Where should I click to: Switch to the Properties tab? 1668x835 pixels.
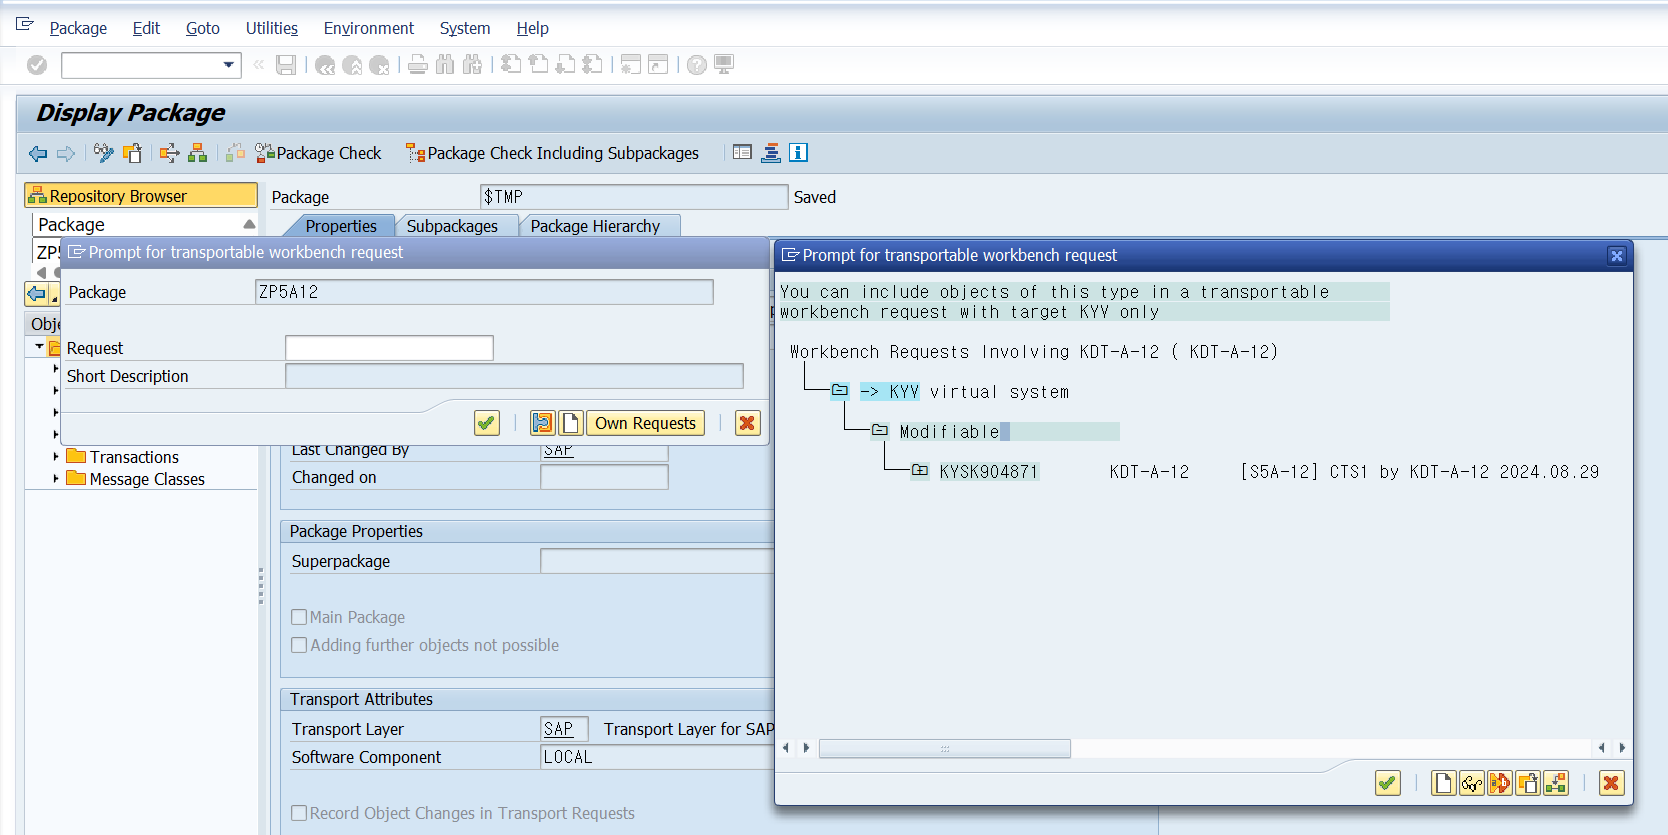341,226
